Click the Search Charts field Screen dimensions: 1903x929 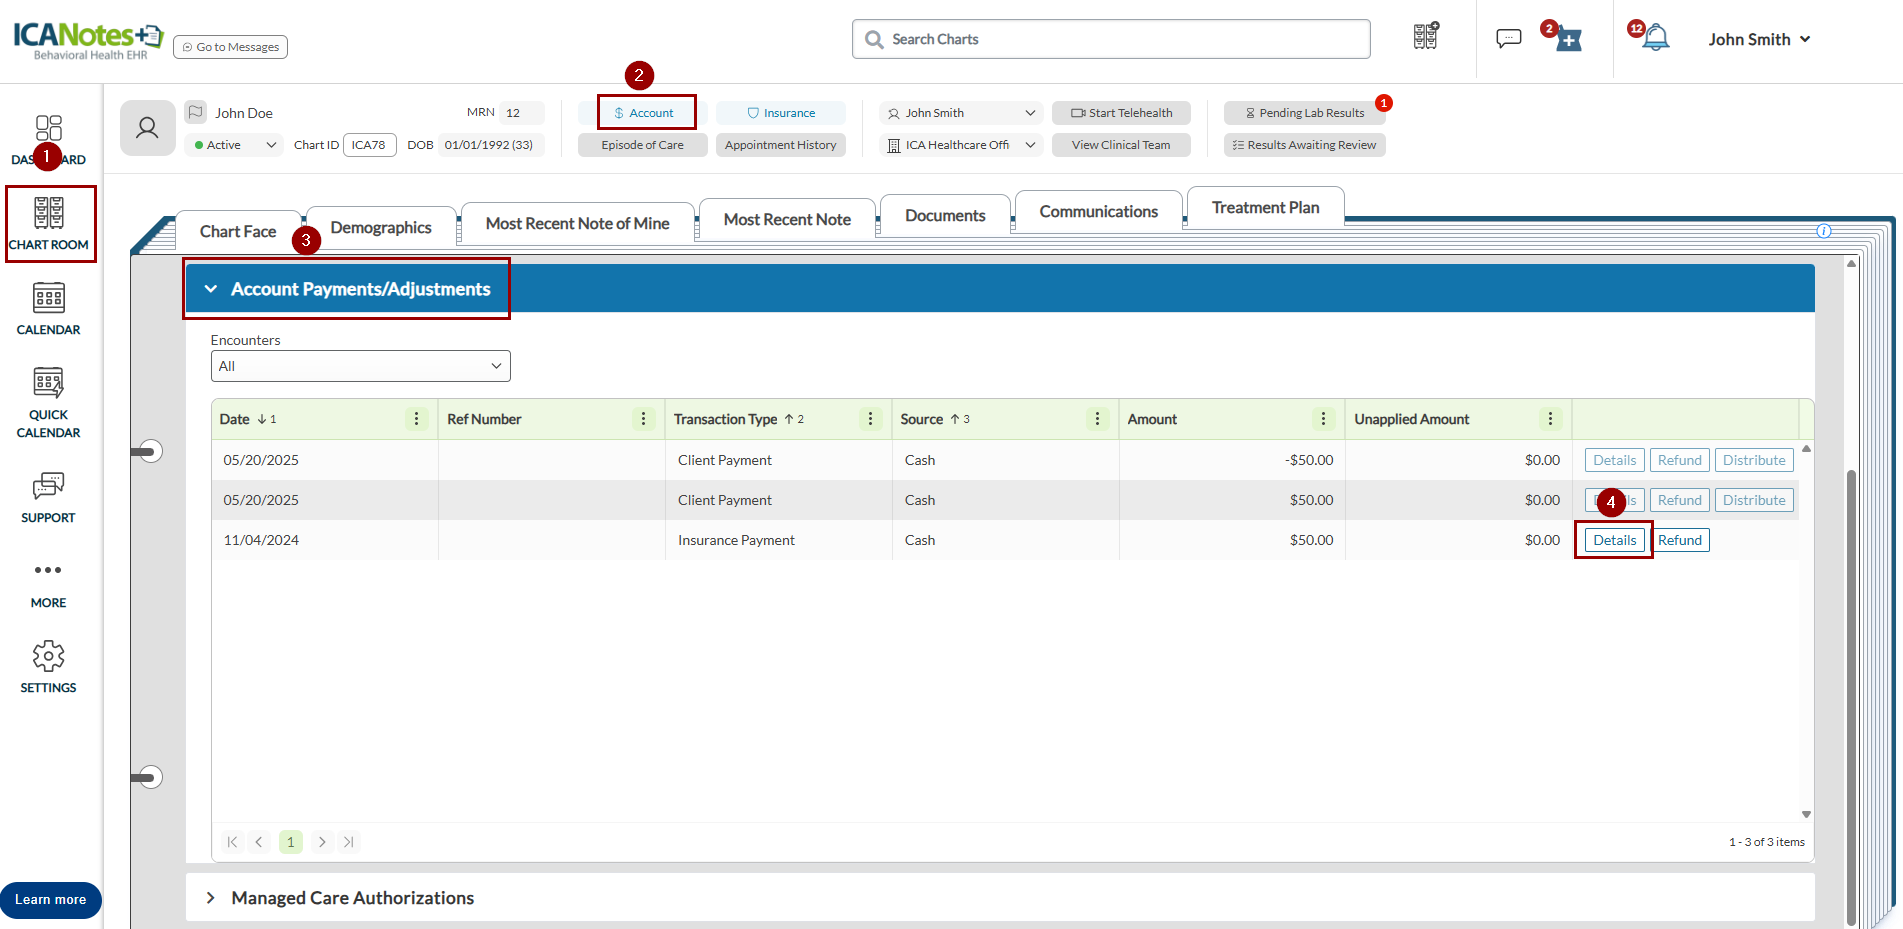tap(1110, 39)
